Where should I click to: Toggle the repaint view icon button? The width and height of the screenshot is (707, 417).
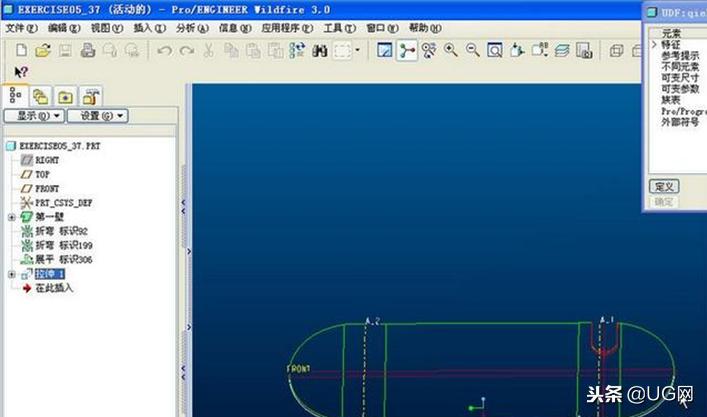click(x=384, y=50)
